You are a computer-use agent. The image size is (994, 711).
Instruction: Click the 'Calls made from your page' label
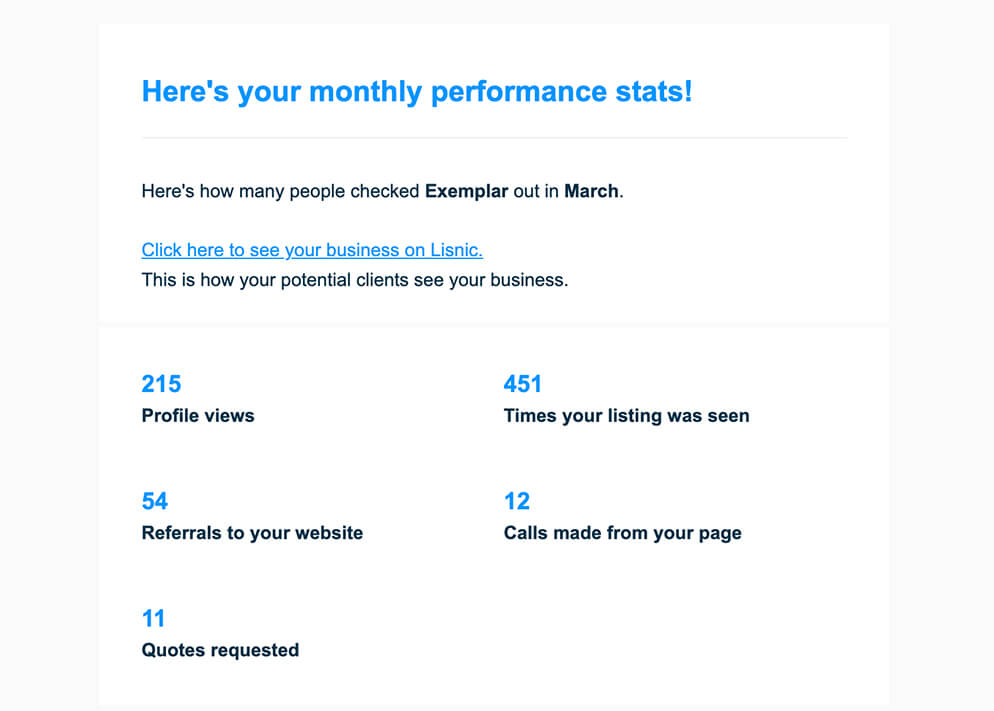click(622, 533)
